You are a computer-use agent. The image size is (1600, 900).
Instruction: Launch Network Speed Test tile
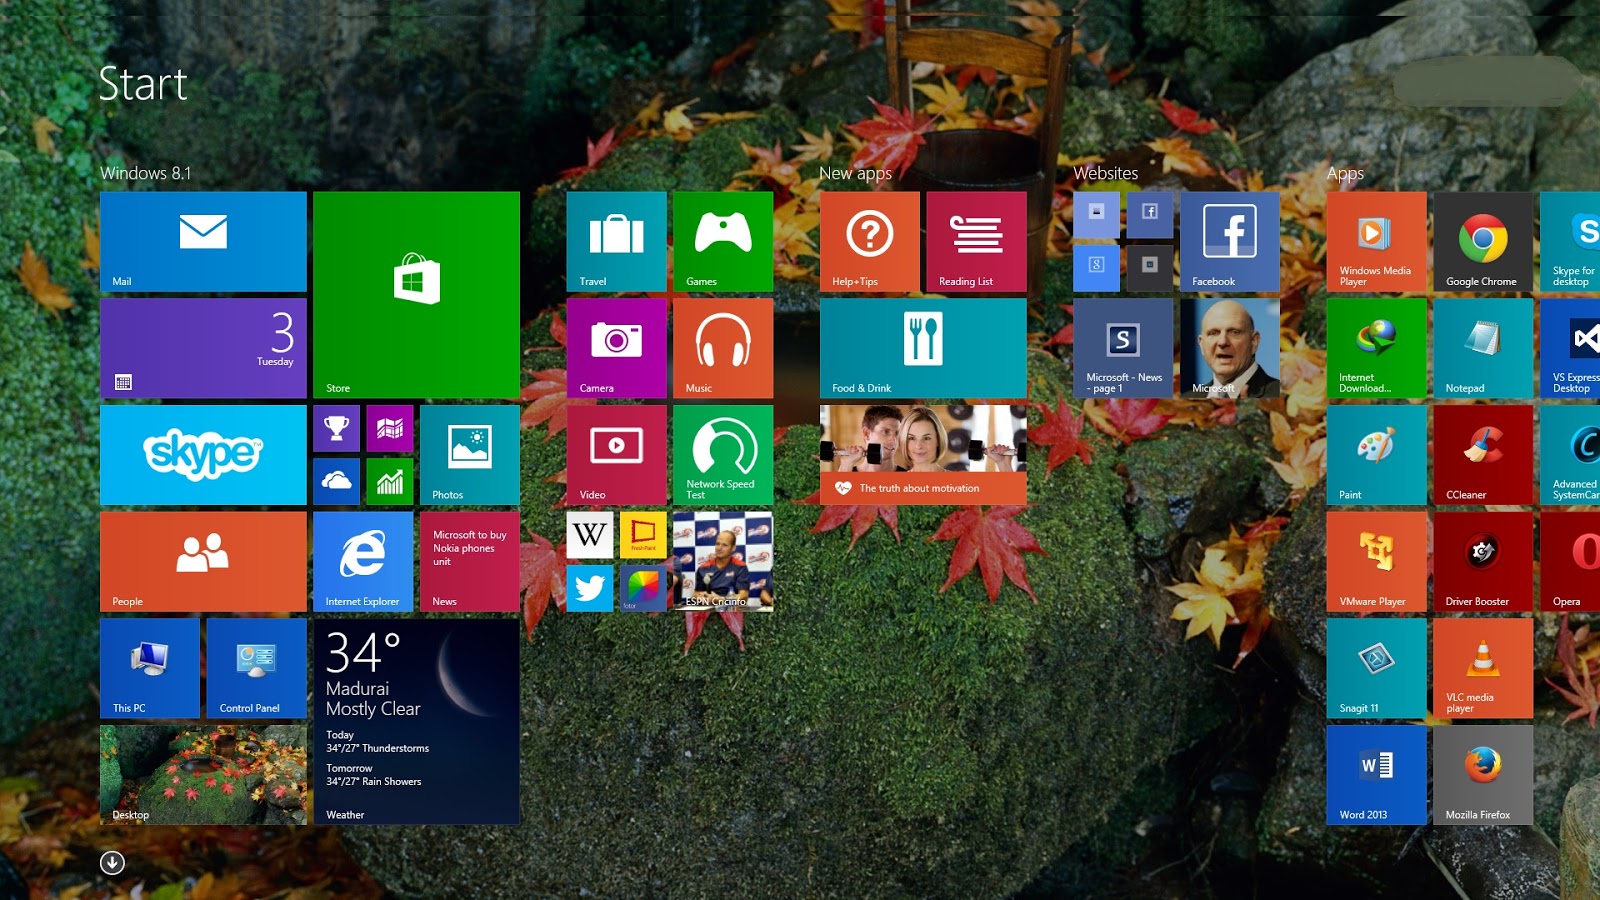pos(723,455)
